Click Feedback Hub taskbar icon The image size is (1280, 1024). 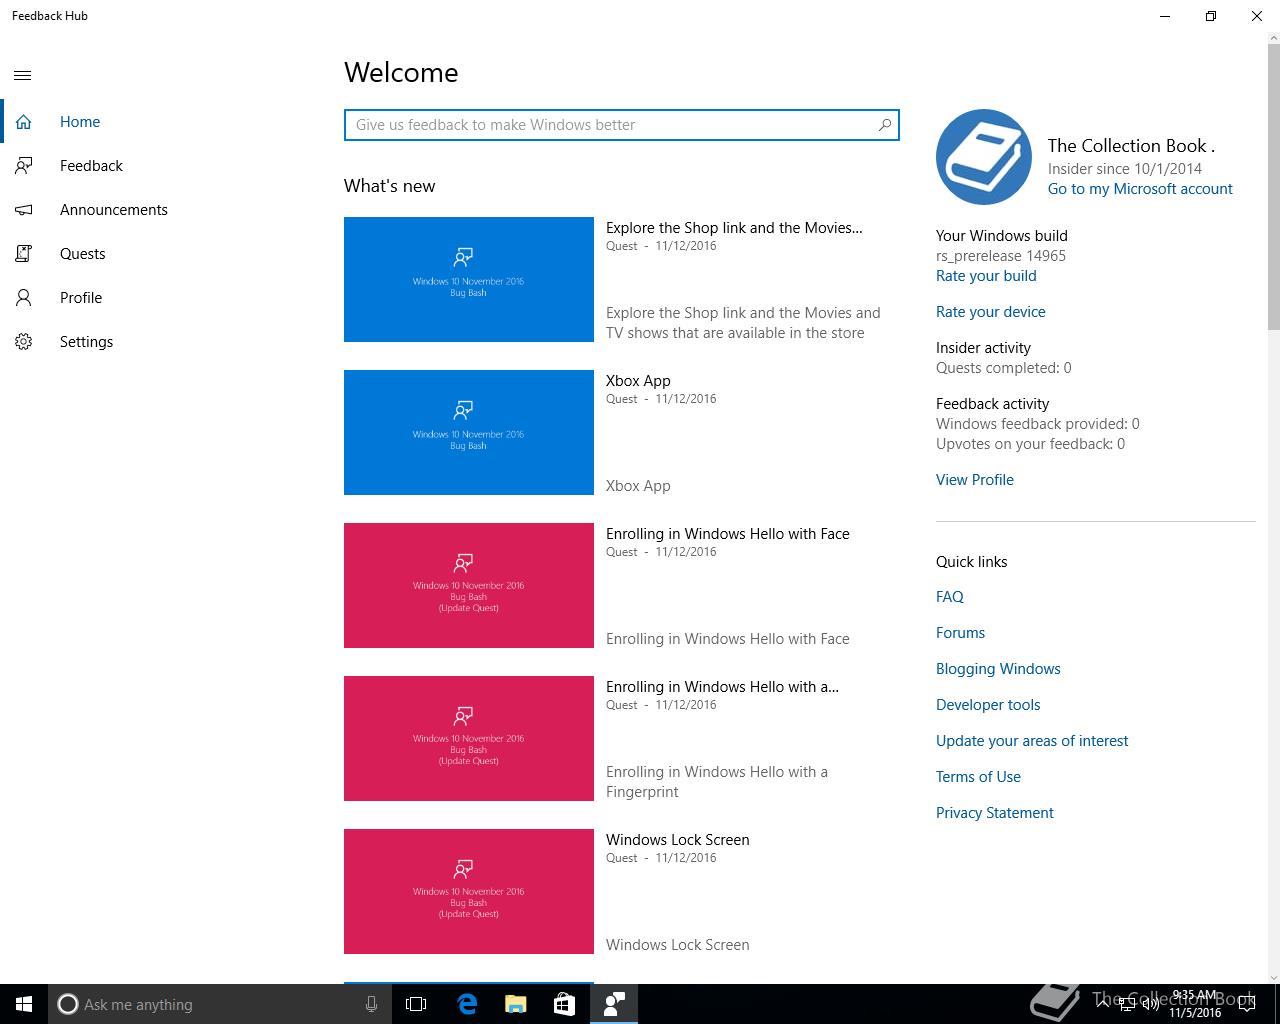point(613,1004)
